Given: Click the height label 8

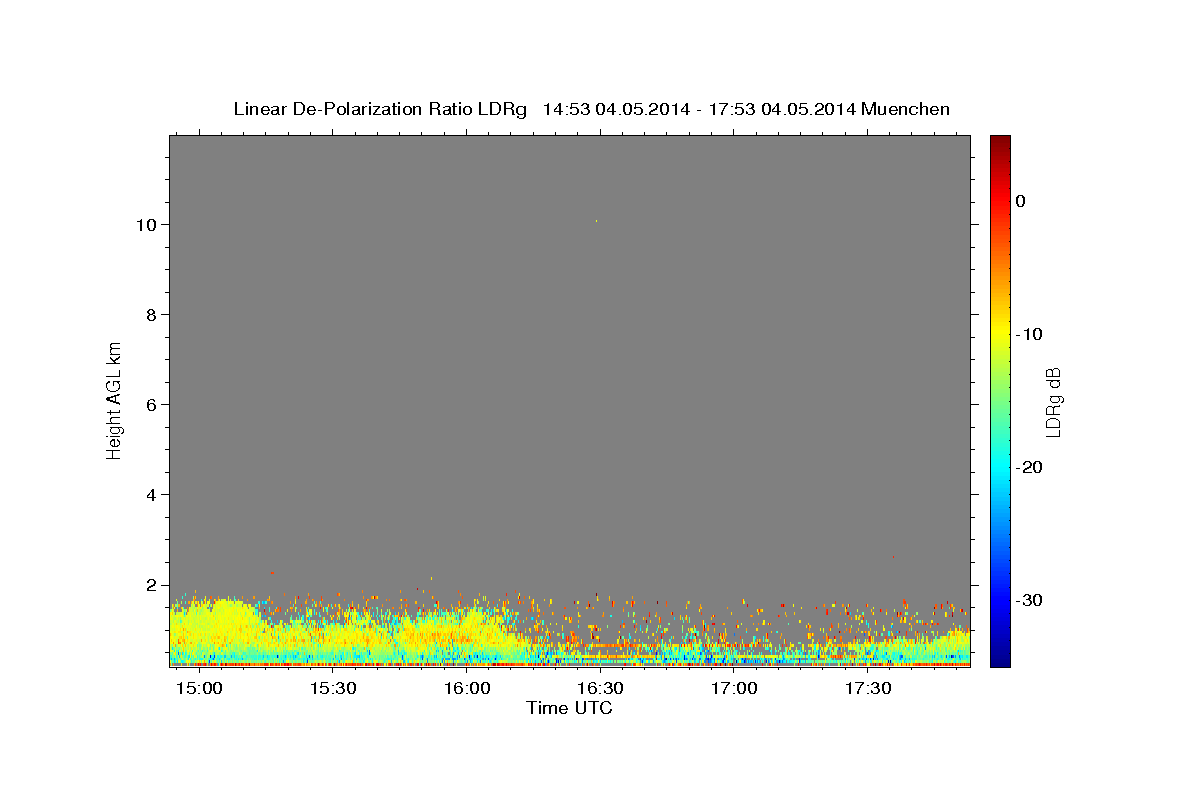Looking at the screenshot, I should [153, 314].
